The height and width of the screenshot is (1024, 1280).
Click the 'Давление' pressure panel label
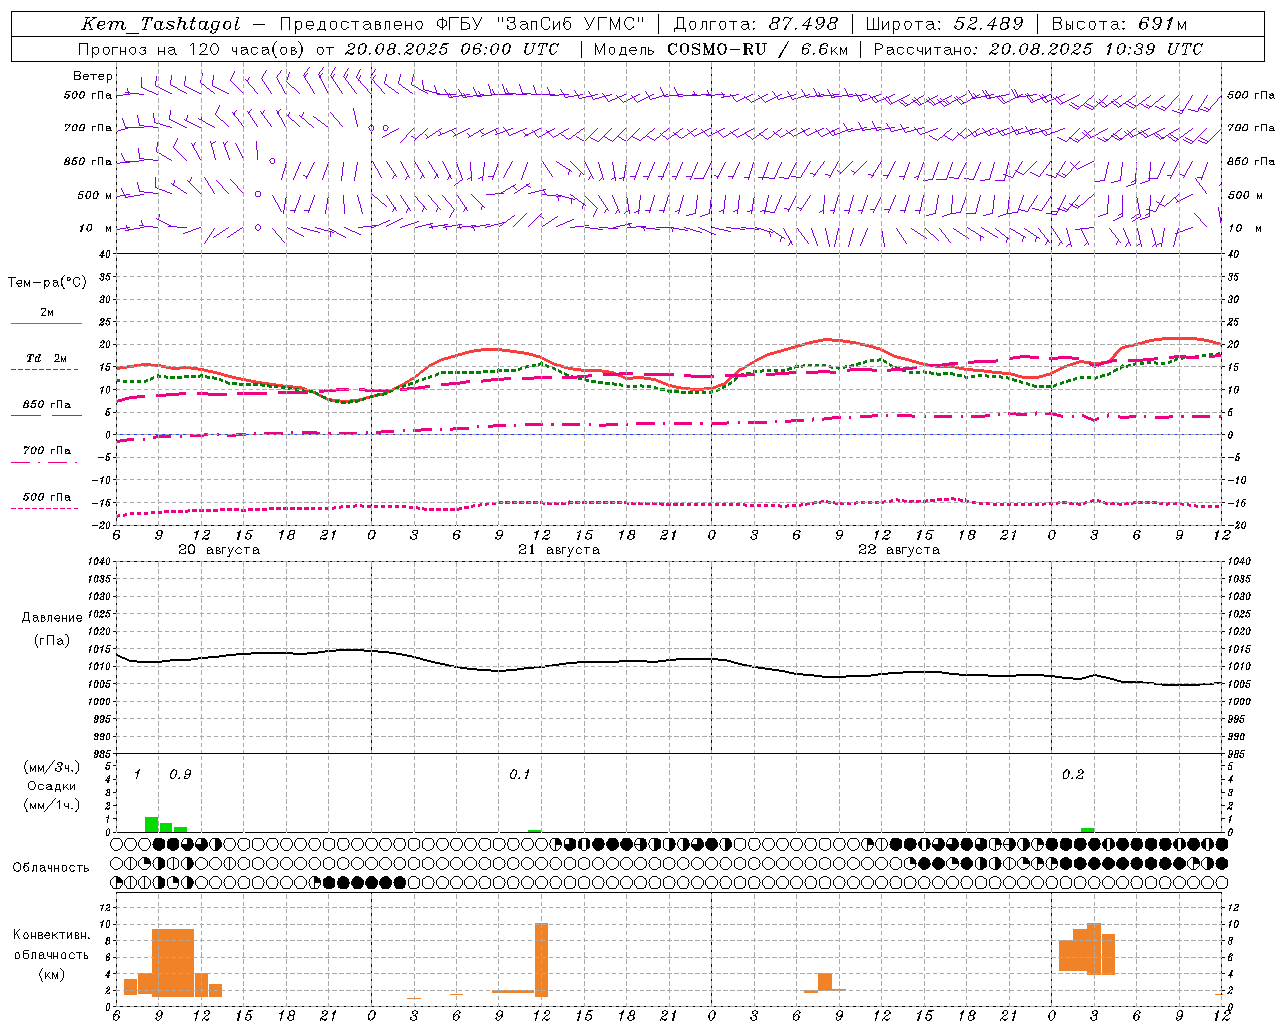point(52,618)
